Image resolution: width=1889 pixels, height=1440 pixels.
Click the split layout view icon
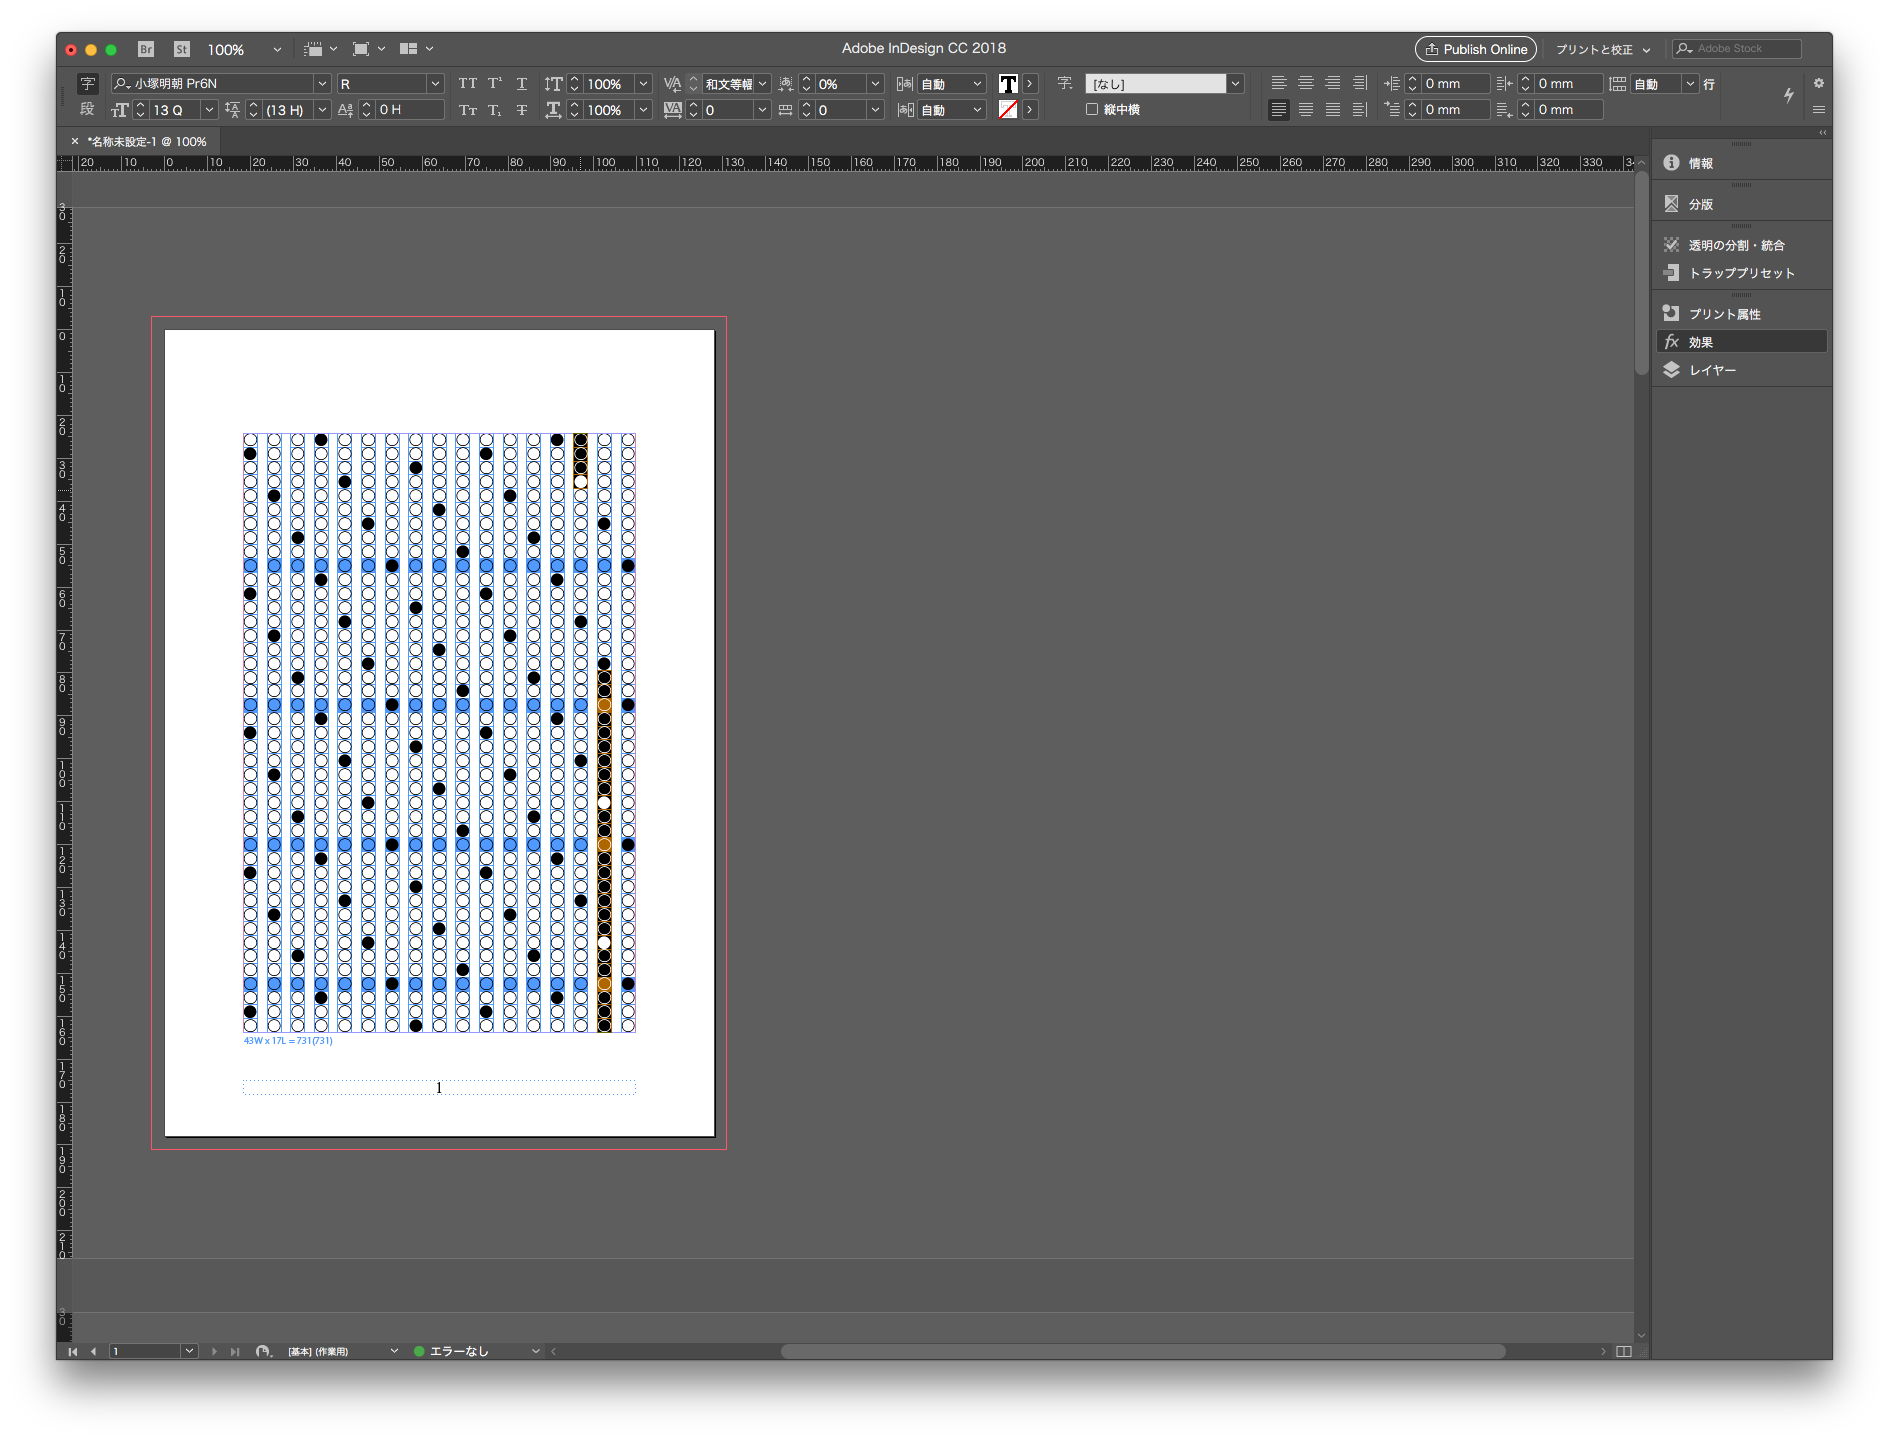(1624, 1351)
